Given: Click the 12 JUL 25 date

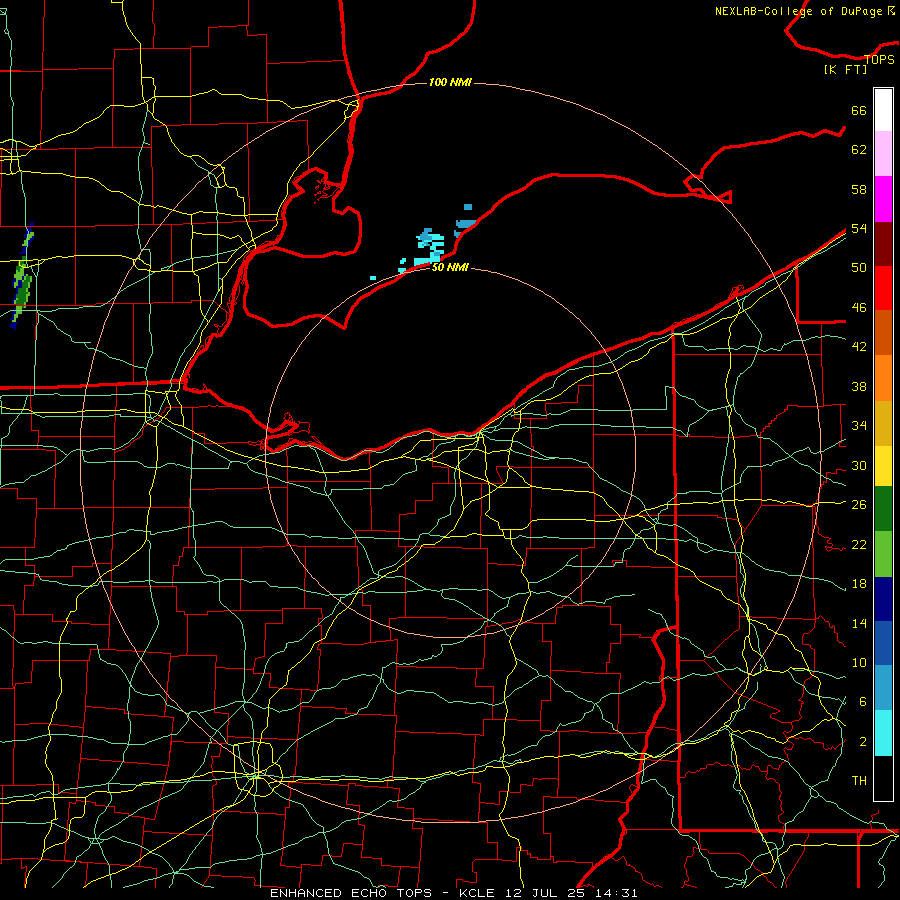Looking at the screenshot, I should (546, 893).
